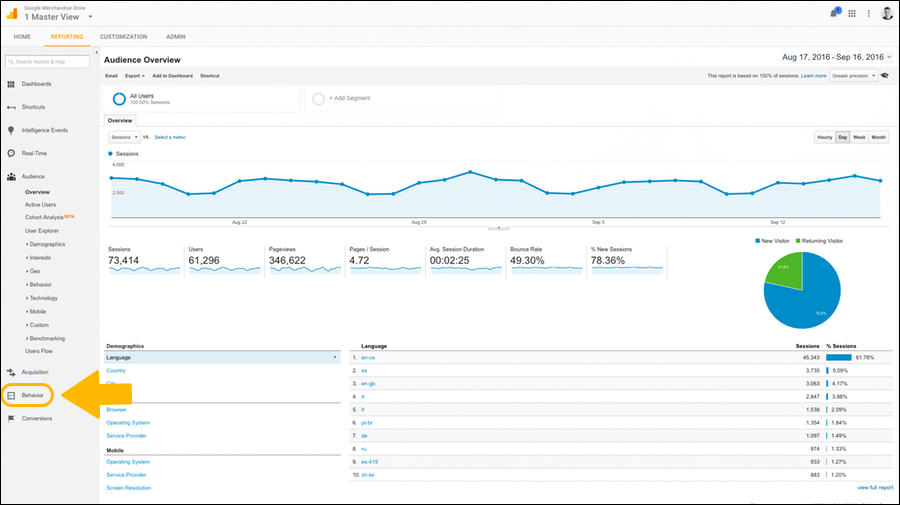Click the education graduation cap icon

click(885, 76)
